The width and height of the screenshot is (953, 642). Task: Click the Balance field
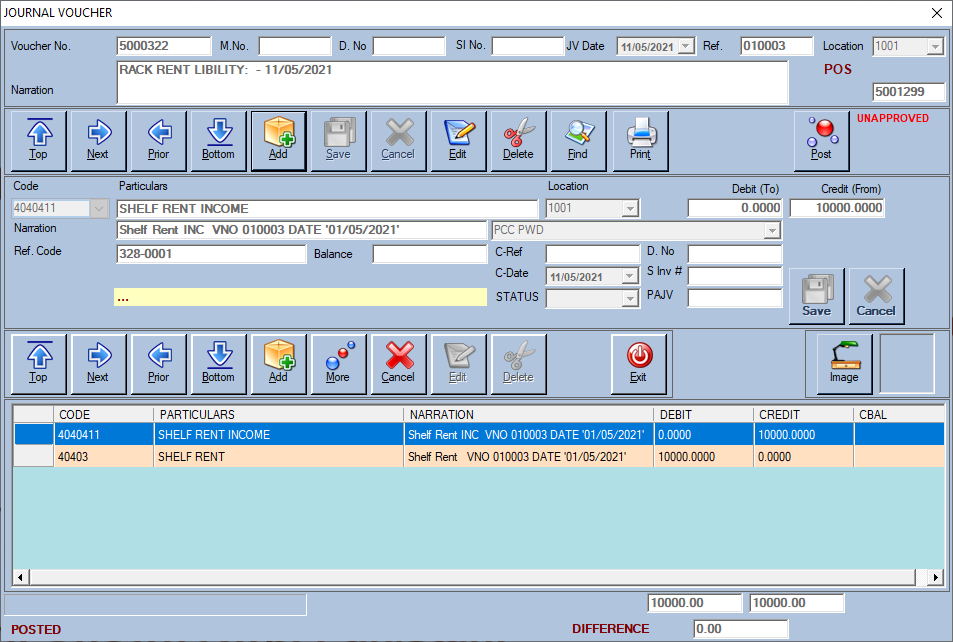[x=430, y=254]
